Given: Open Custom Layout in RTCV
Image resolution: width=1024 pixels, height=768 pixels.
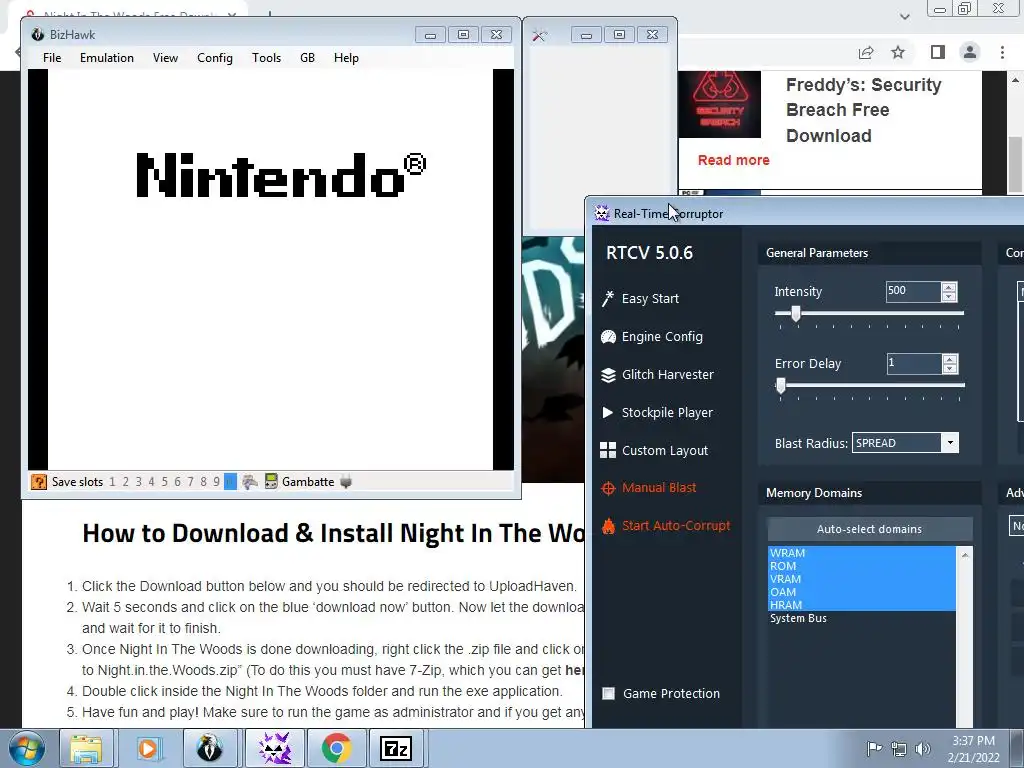Looking at the screenshot, I should pyautogui.click(x=654, y=450).
